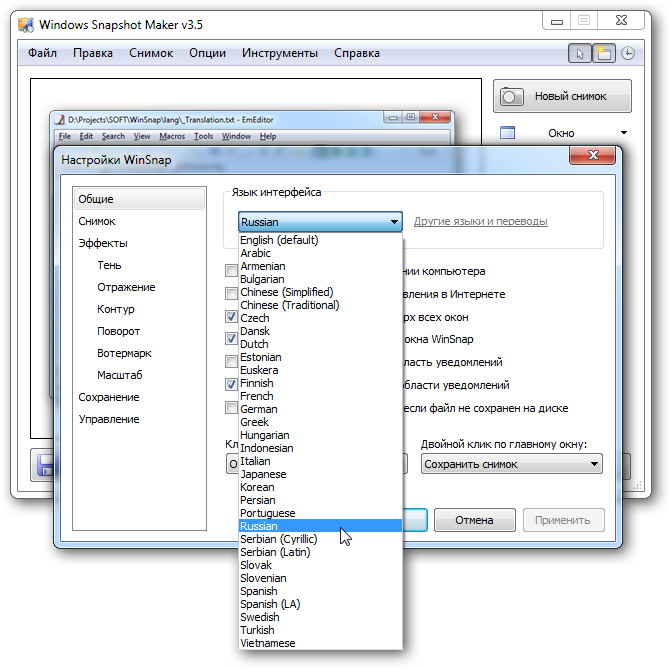670x668 pixels.
Task: Choose Greek from language list
Action: 320,422
